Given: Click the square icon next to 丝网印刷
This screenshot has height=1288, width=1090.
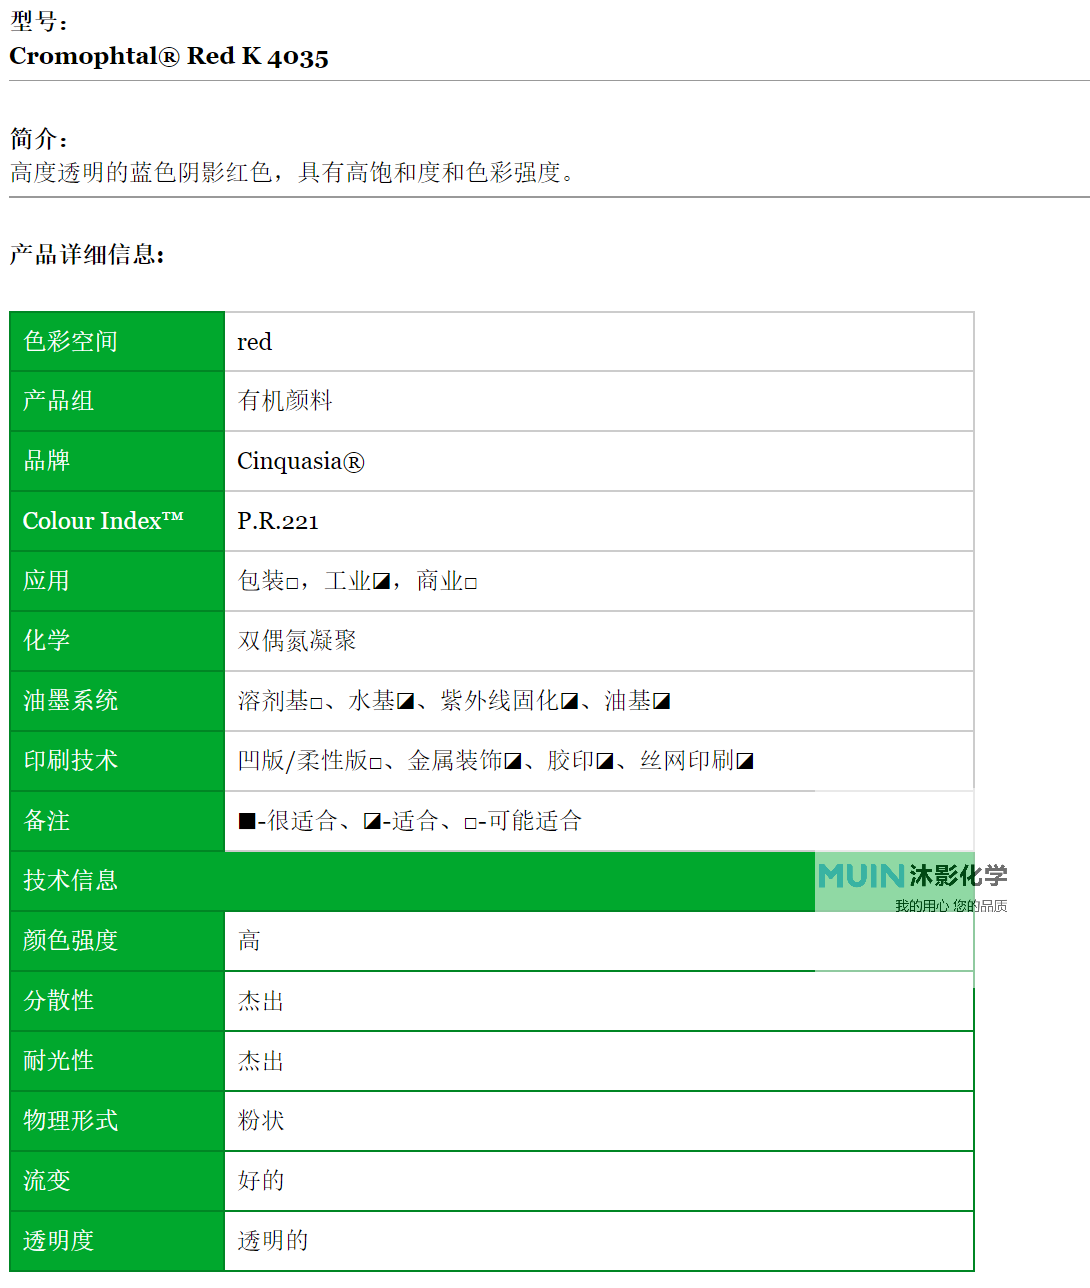Looking at the screenshot, I should pos(744,760).
